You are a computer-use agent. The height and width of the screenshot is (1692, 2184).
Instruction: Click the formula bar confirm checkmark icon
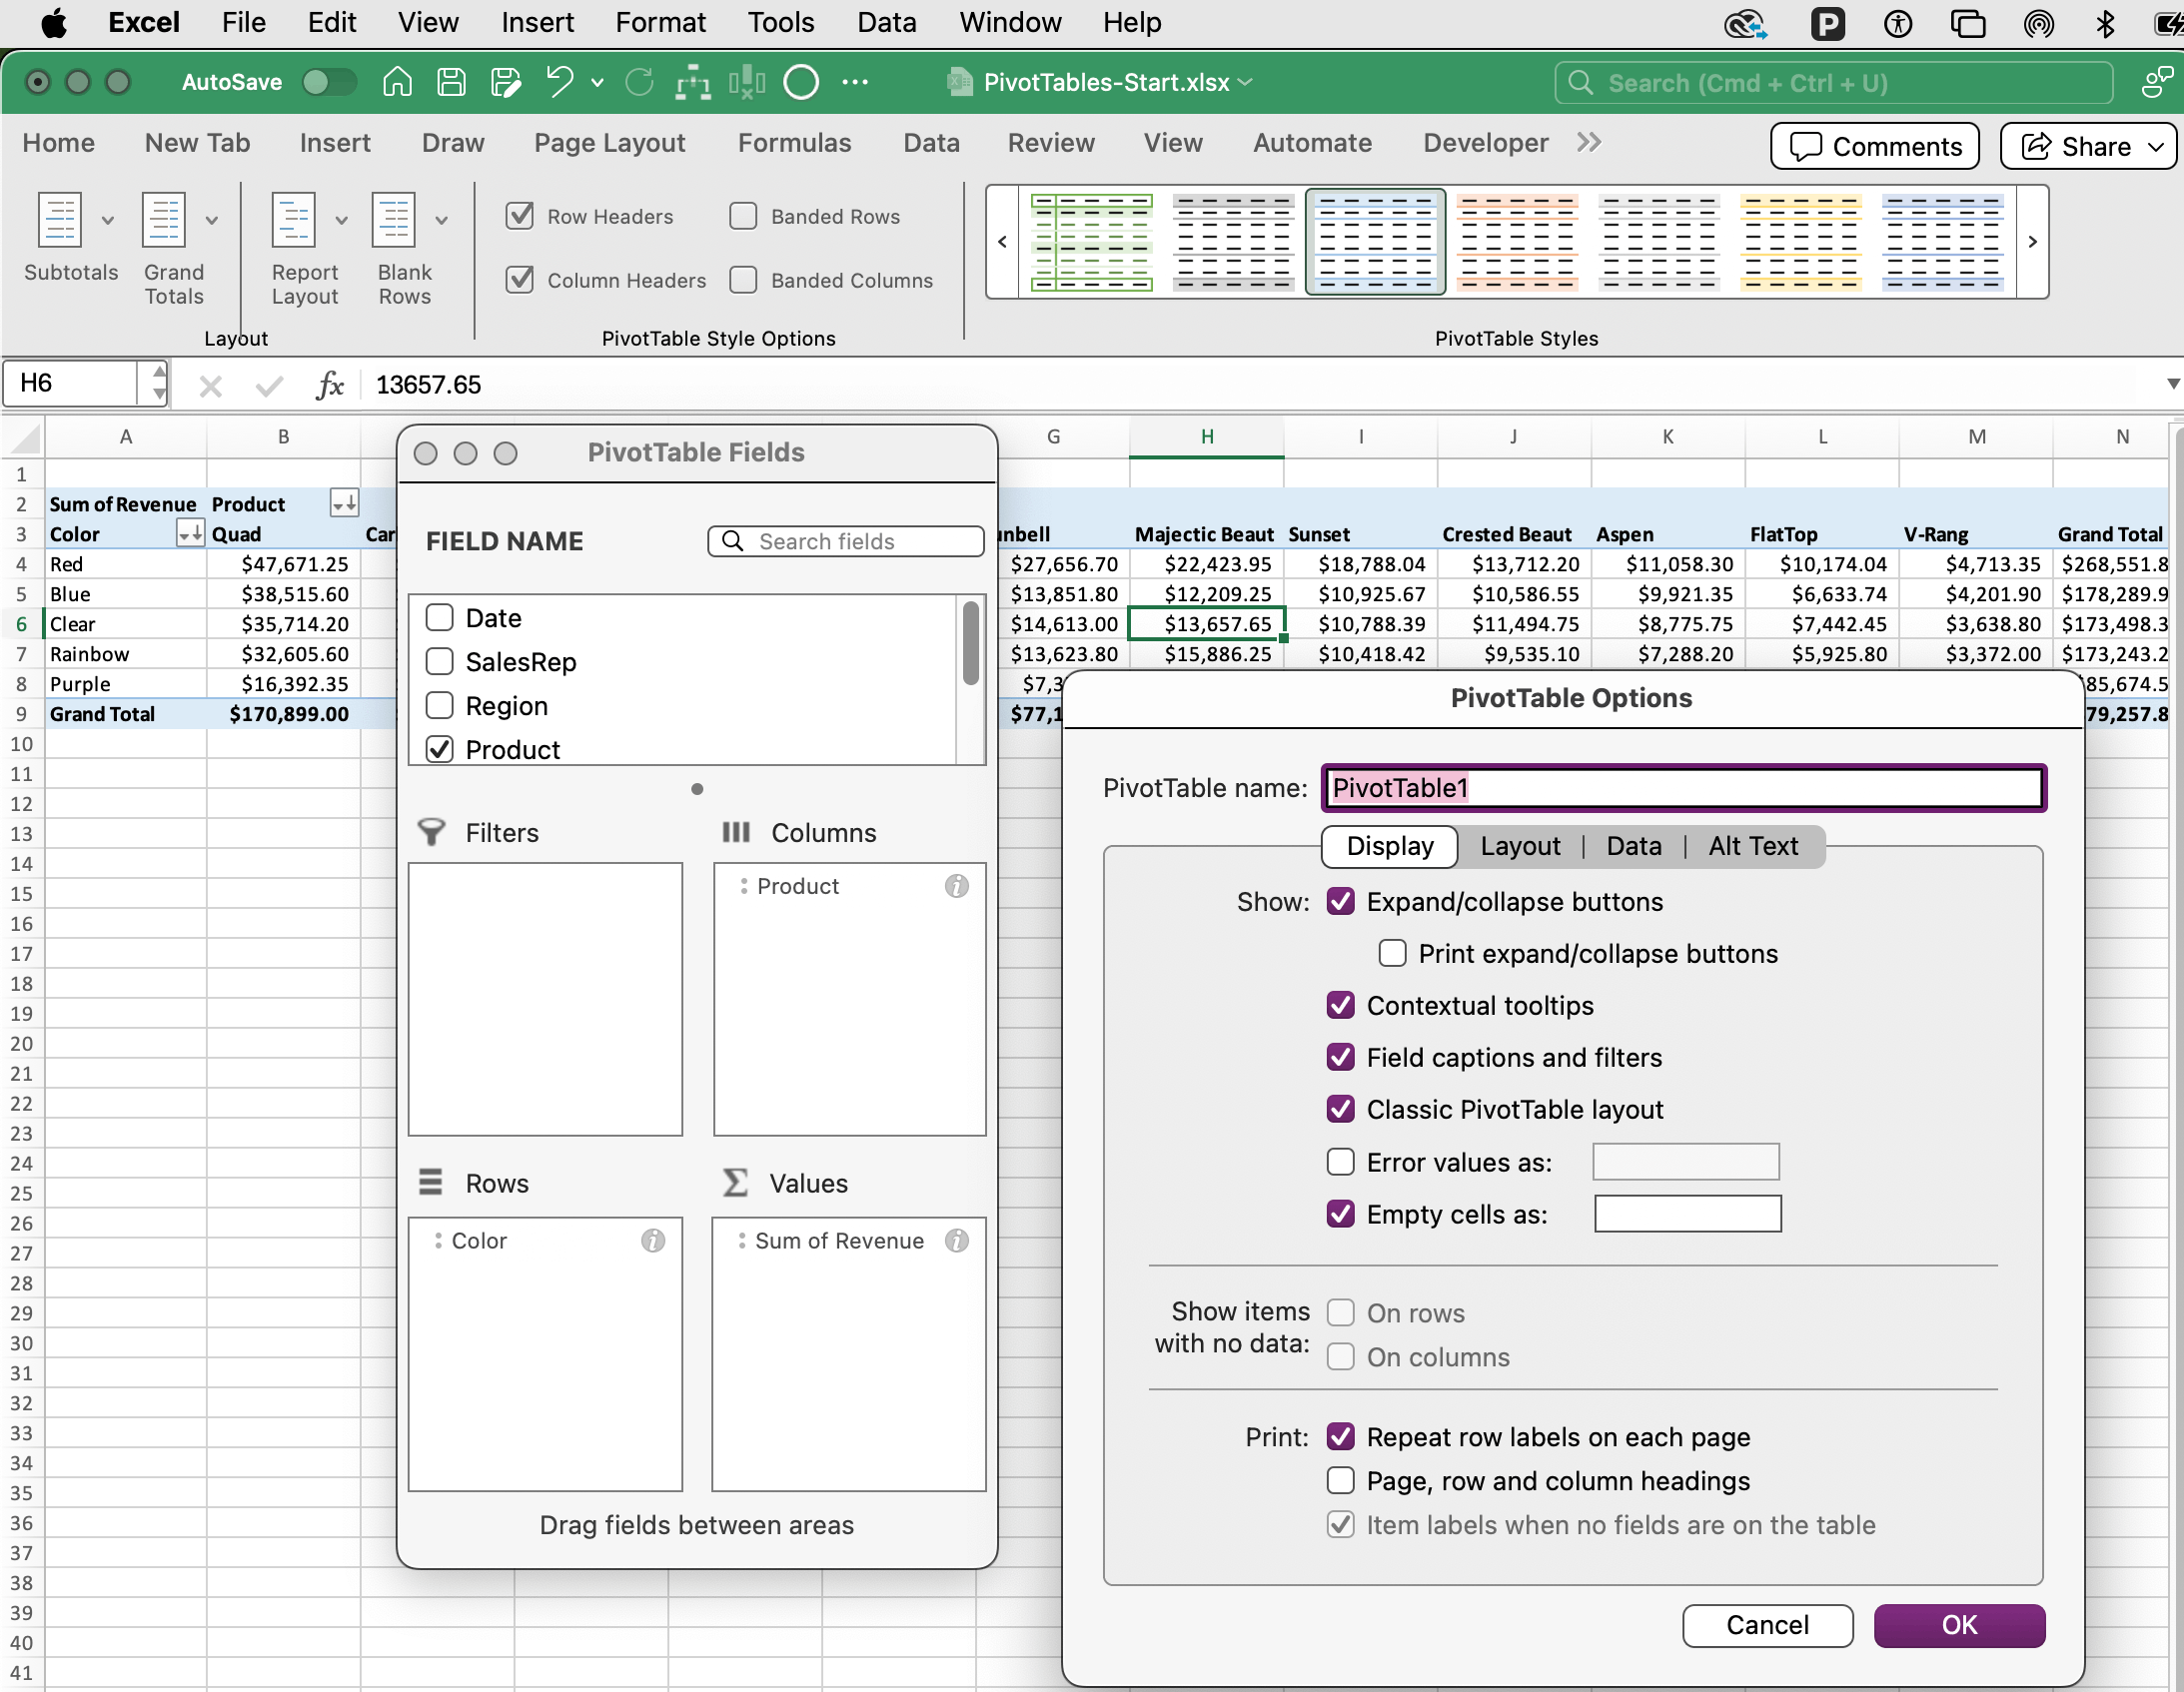269,386
